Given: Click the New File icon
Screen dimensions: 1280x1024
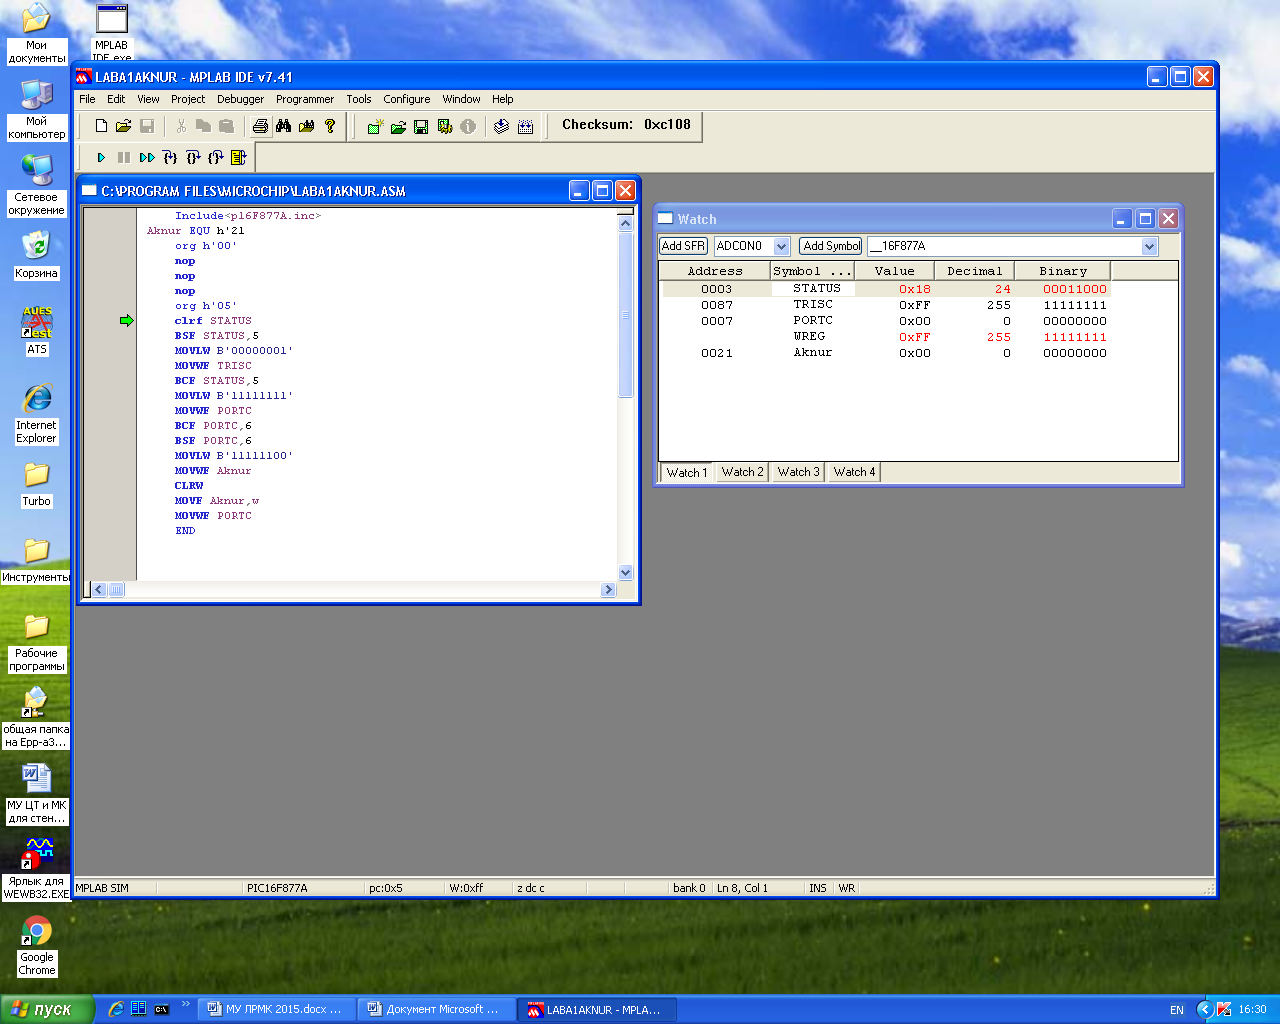Looking at the screenshot, I should (x=101, y=126).
